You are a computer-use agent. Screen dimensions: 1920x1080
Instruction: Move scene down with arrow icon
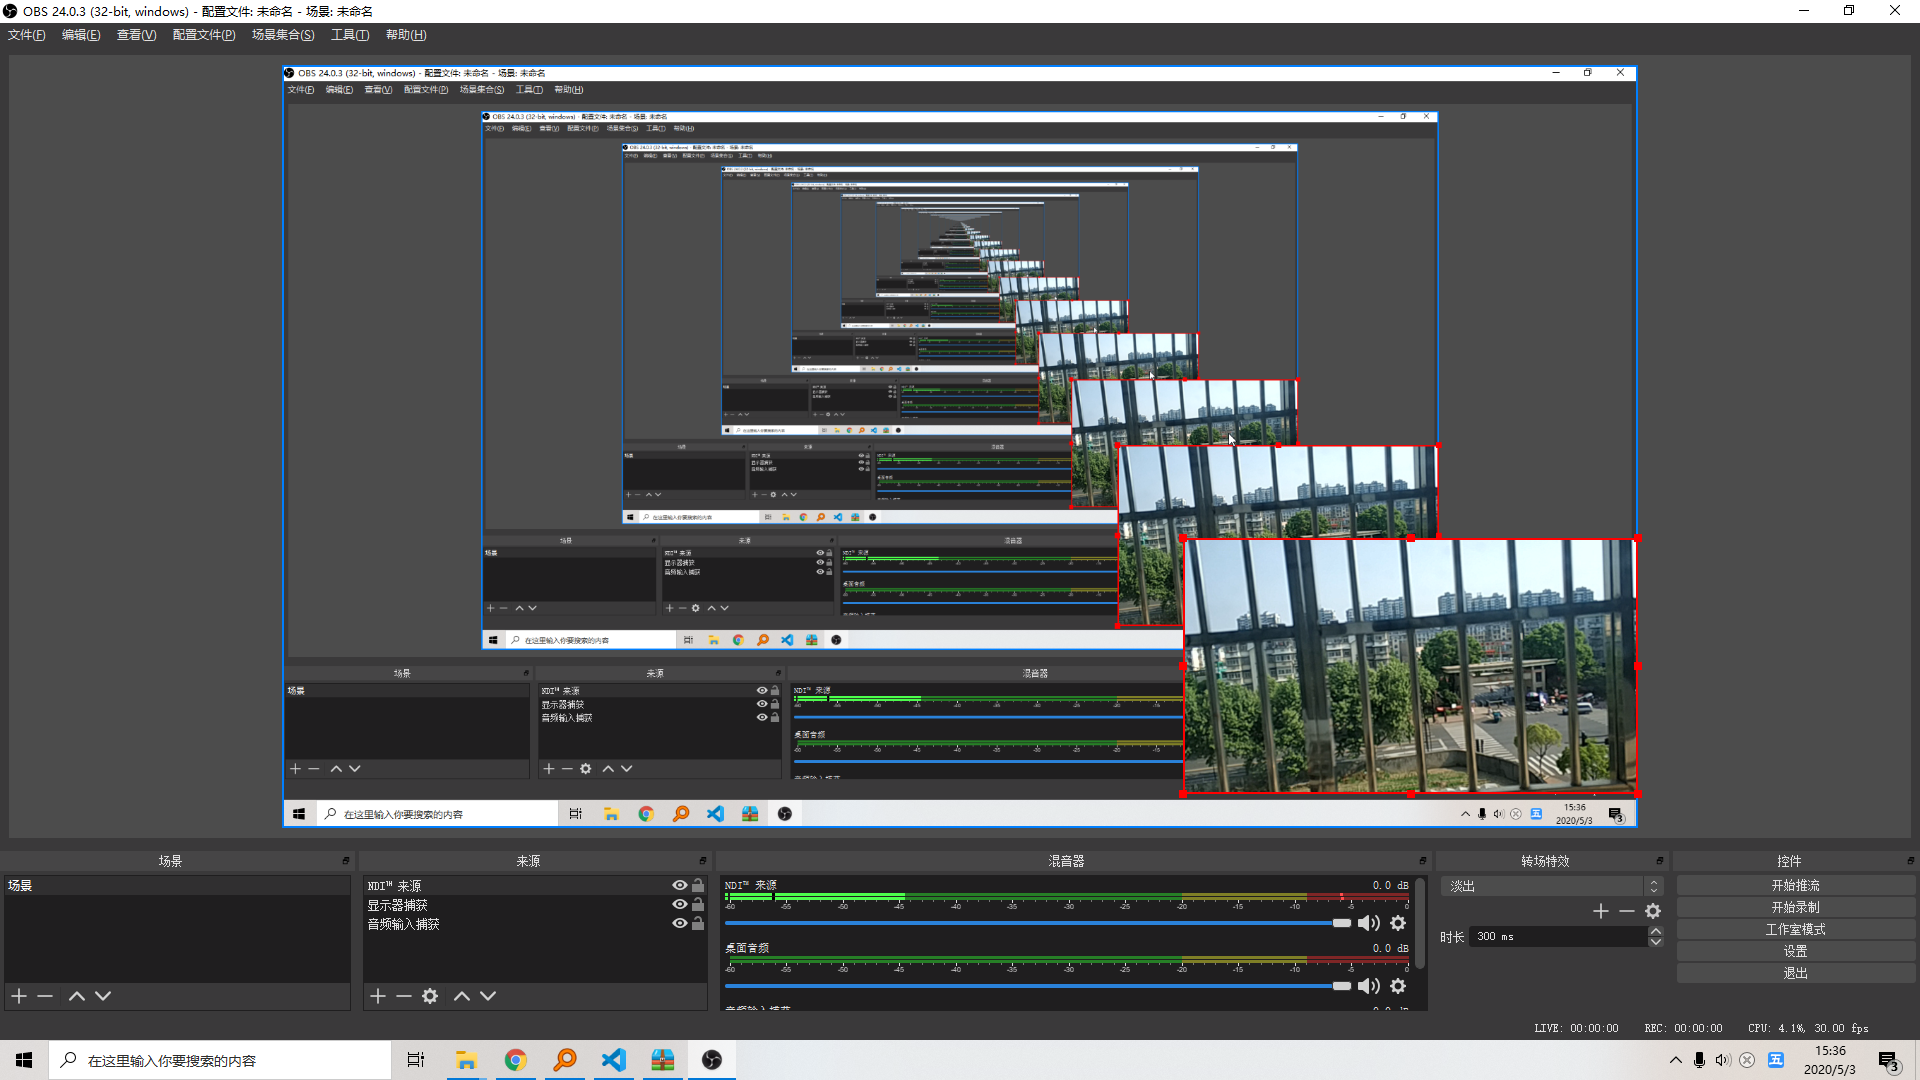coord(103,996)
